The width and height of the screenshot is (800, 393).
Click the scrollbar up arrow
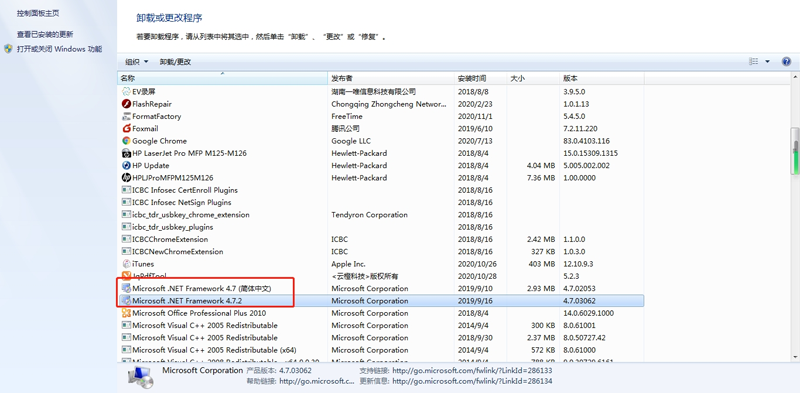point(795,77)
